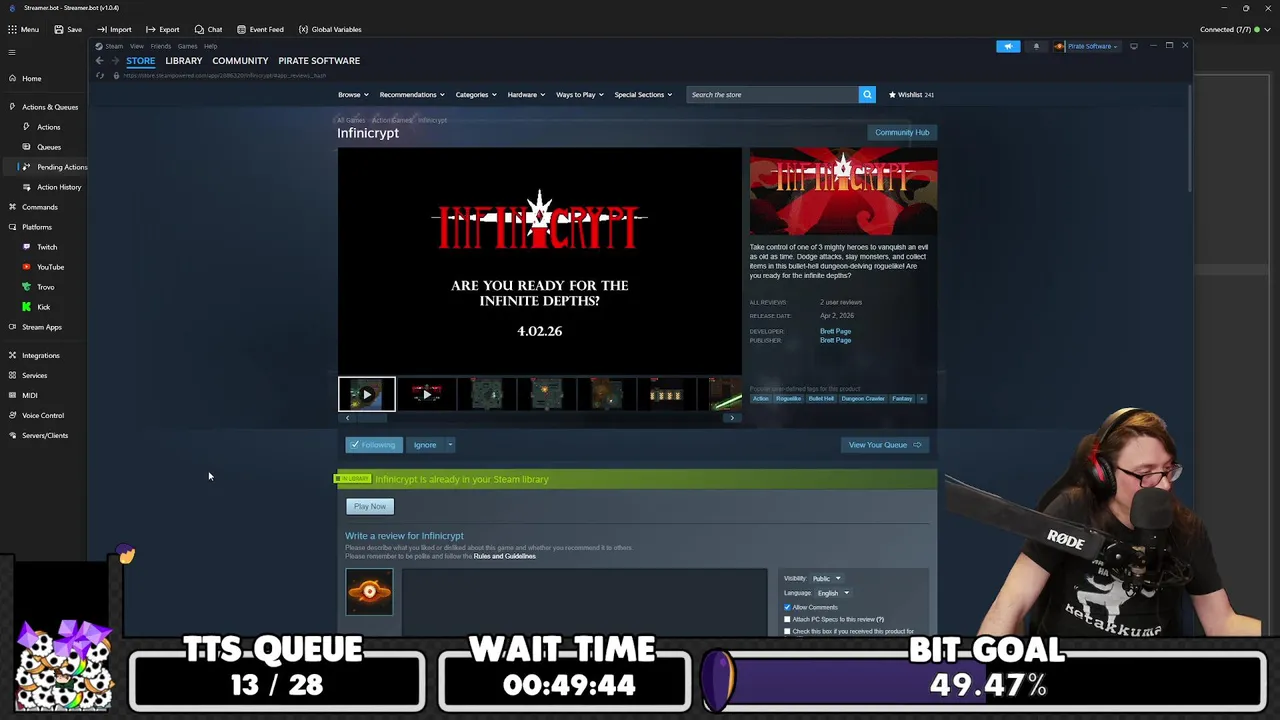Expand the Ways to Play dropdown

[580, 95]
